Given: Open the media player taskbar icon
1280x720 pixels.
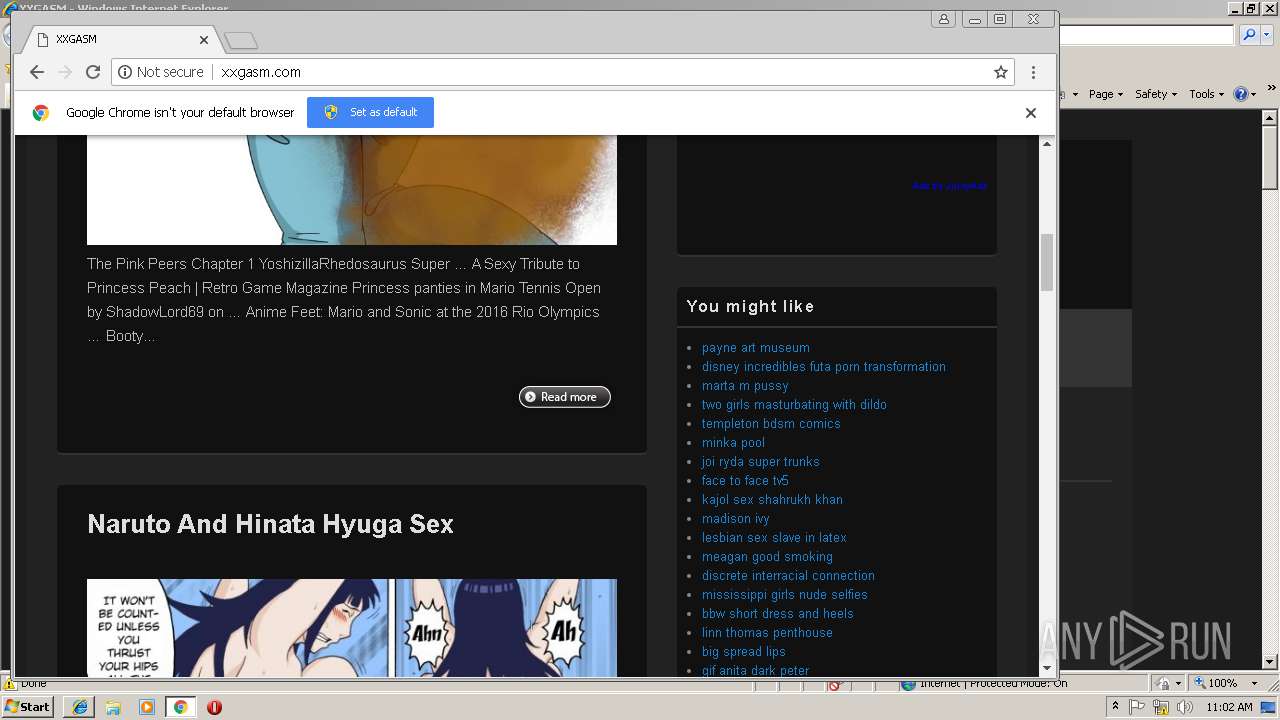Looking at the screenshot, I should point(147,707).
